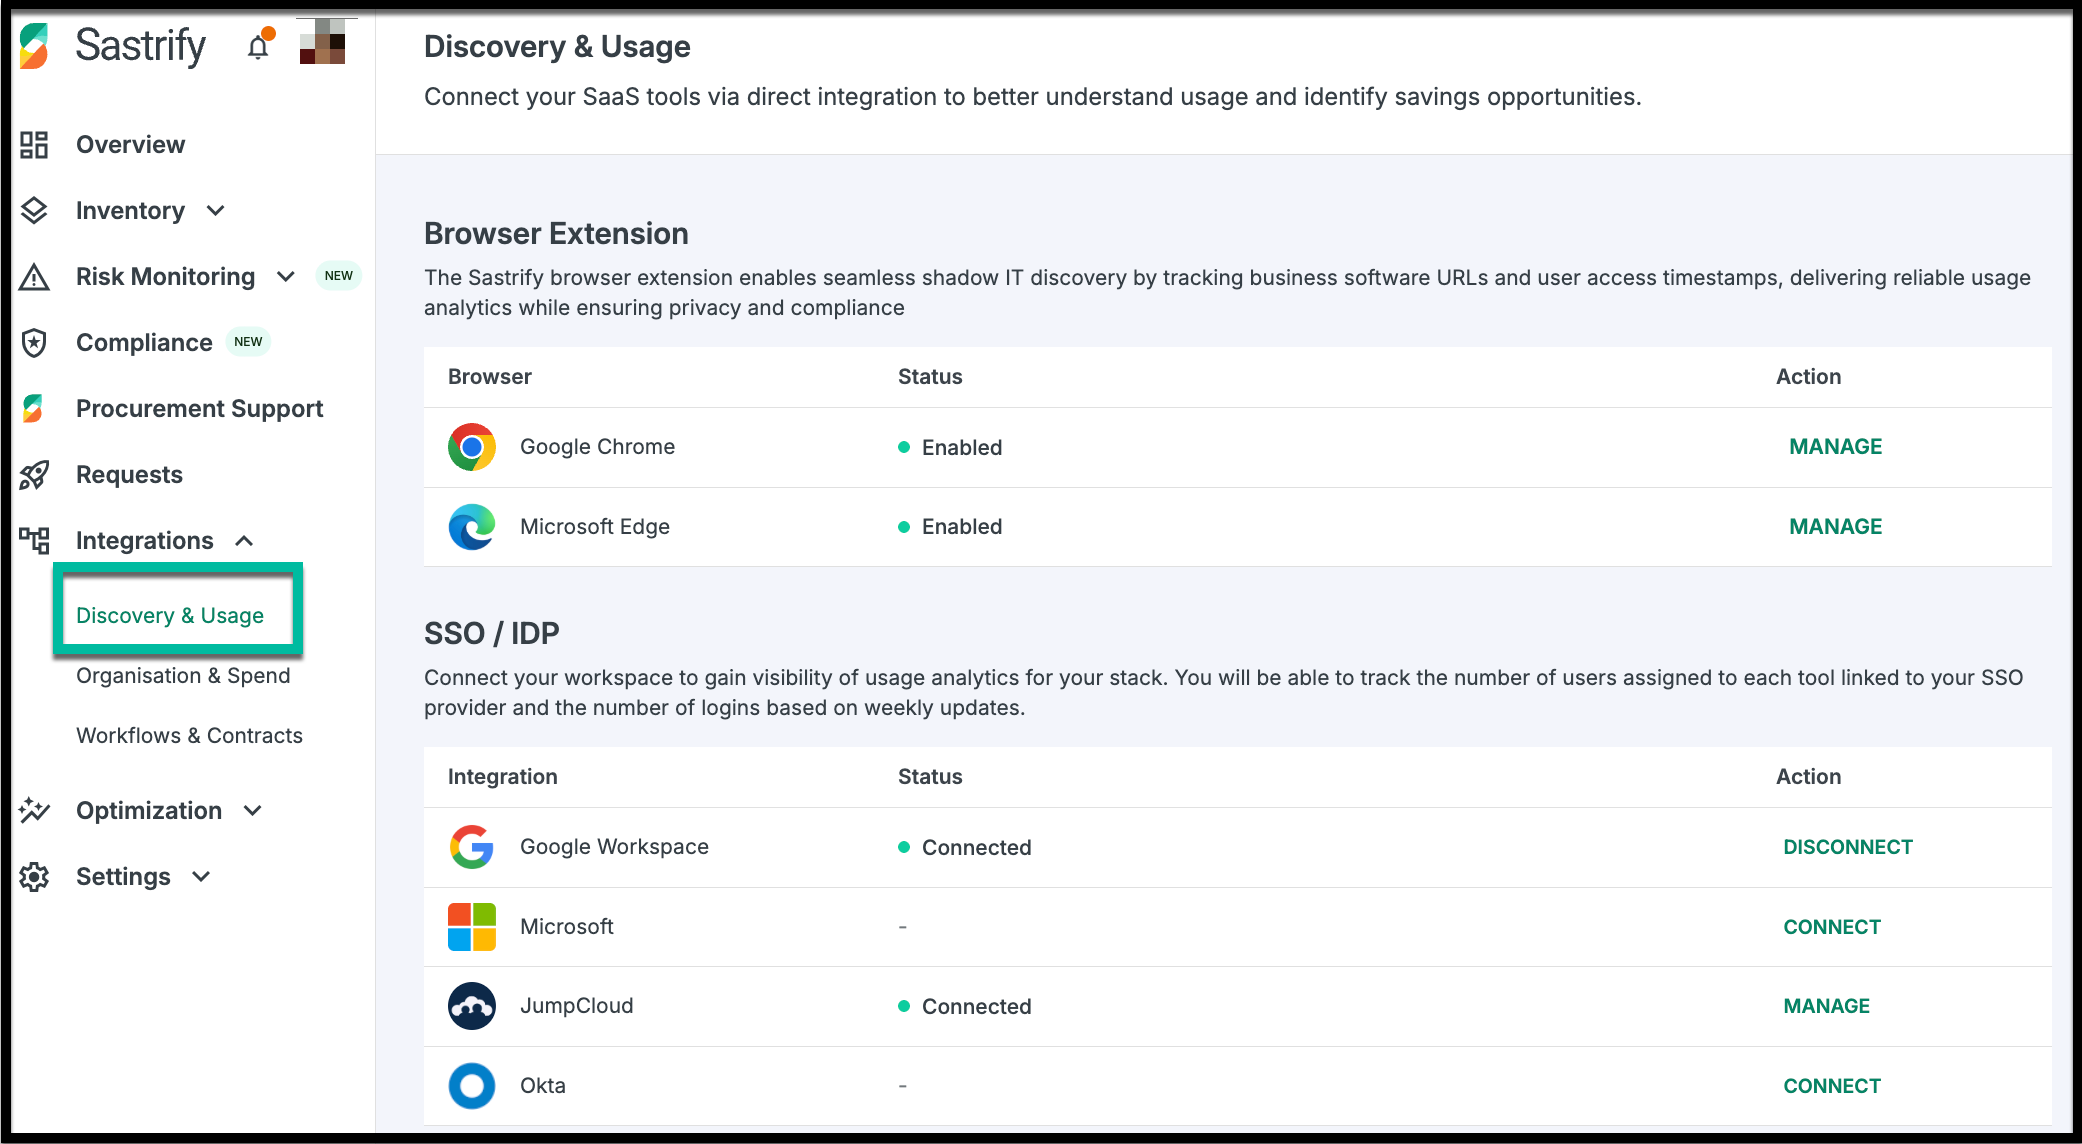Click the Integrations hierarchy icon
The image size is (2082, 1144).
point(34,541)
